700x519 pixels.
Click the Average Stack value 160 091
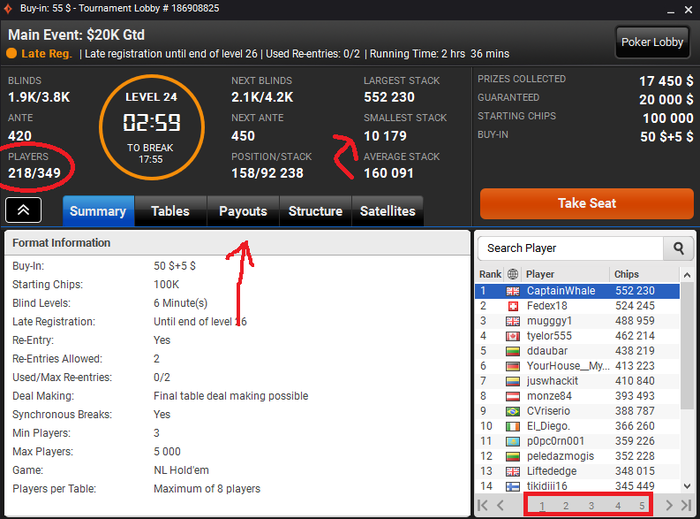(x=388, y=173)
